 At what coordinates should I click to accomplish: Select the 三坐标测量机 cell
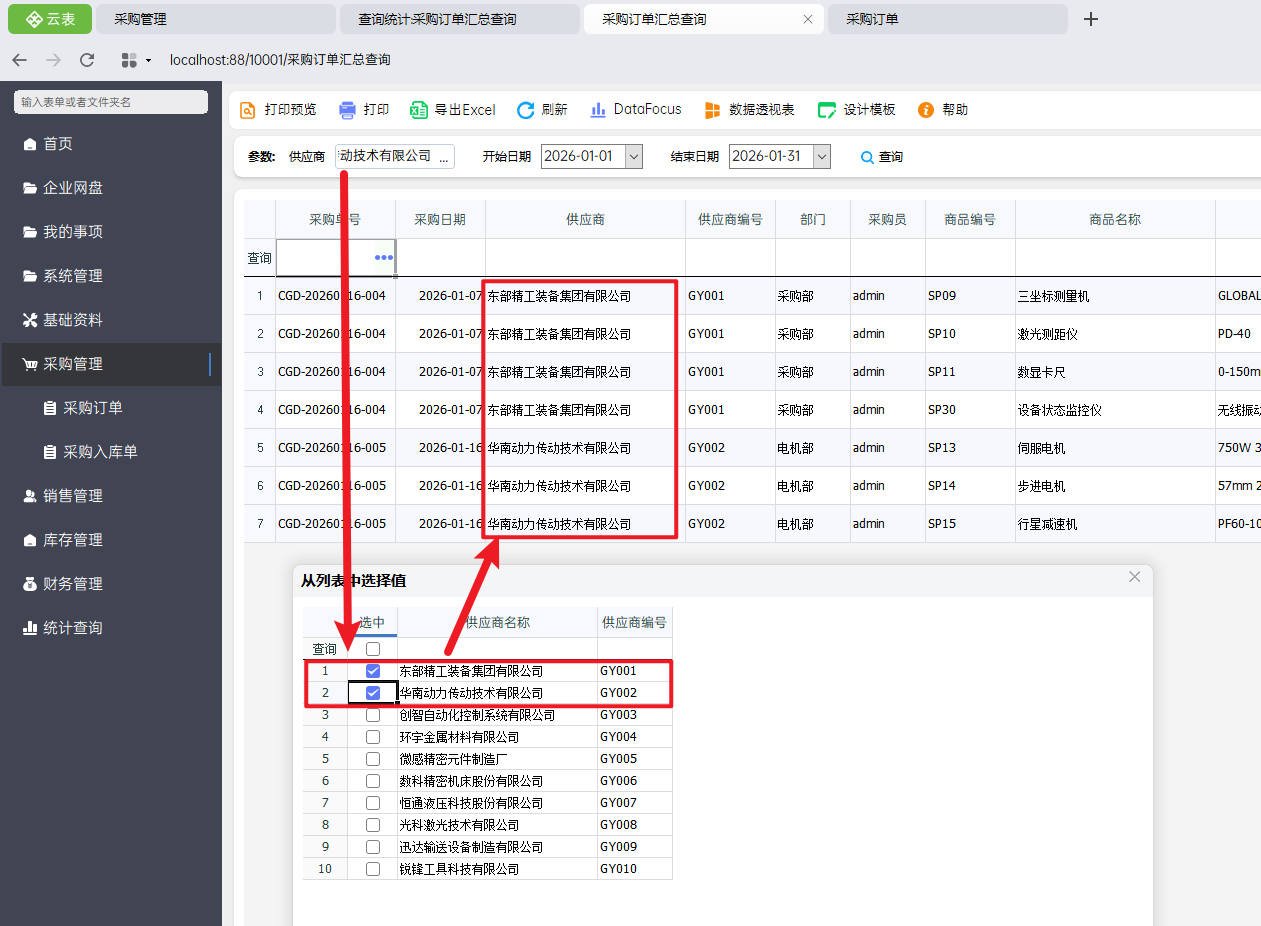coord(1115,296)
